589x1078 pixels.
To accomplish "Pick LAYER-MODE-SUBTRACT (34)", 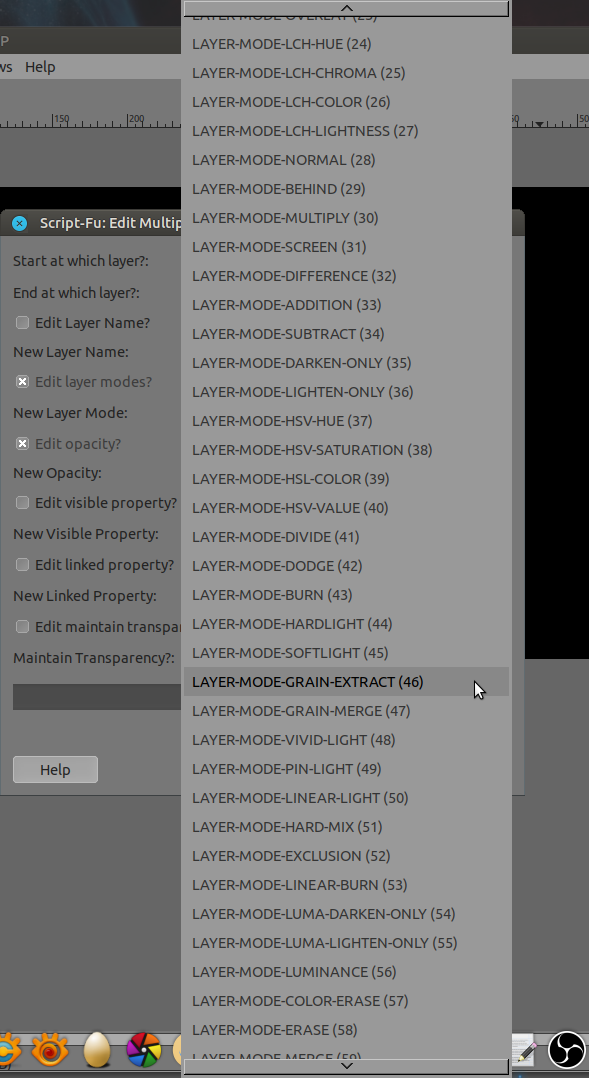I will point(346,333).
